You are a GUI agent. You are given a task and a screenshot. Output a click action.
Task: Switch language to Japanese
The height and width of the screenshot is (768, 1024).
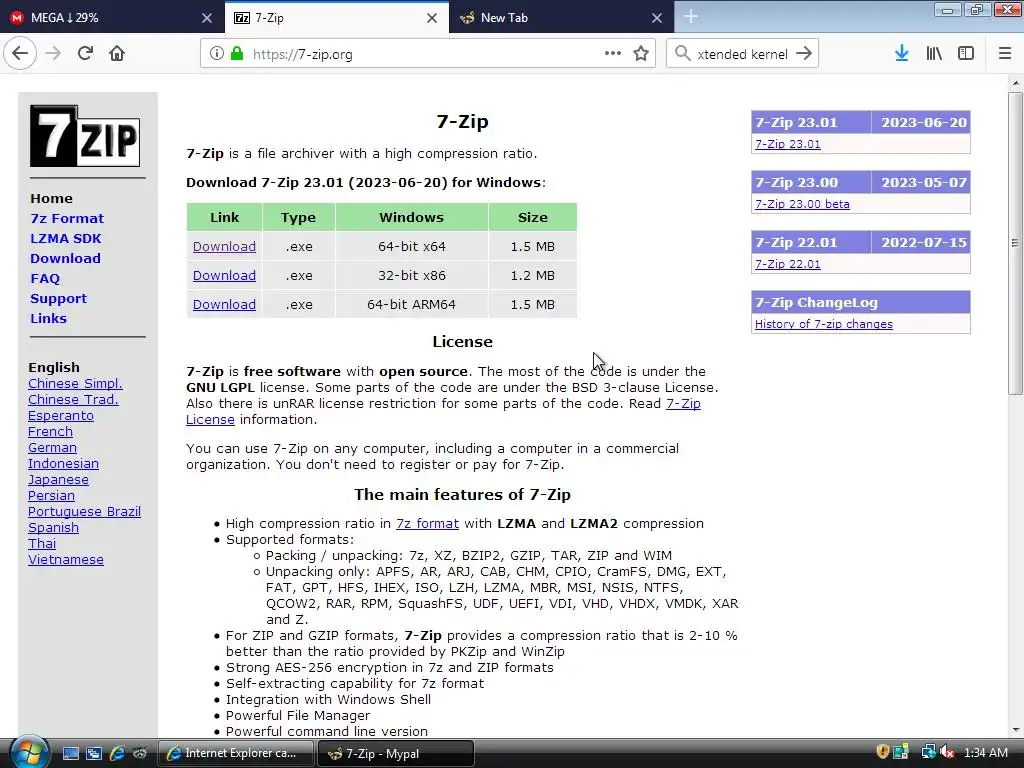click(x=58, y=479)
